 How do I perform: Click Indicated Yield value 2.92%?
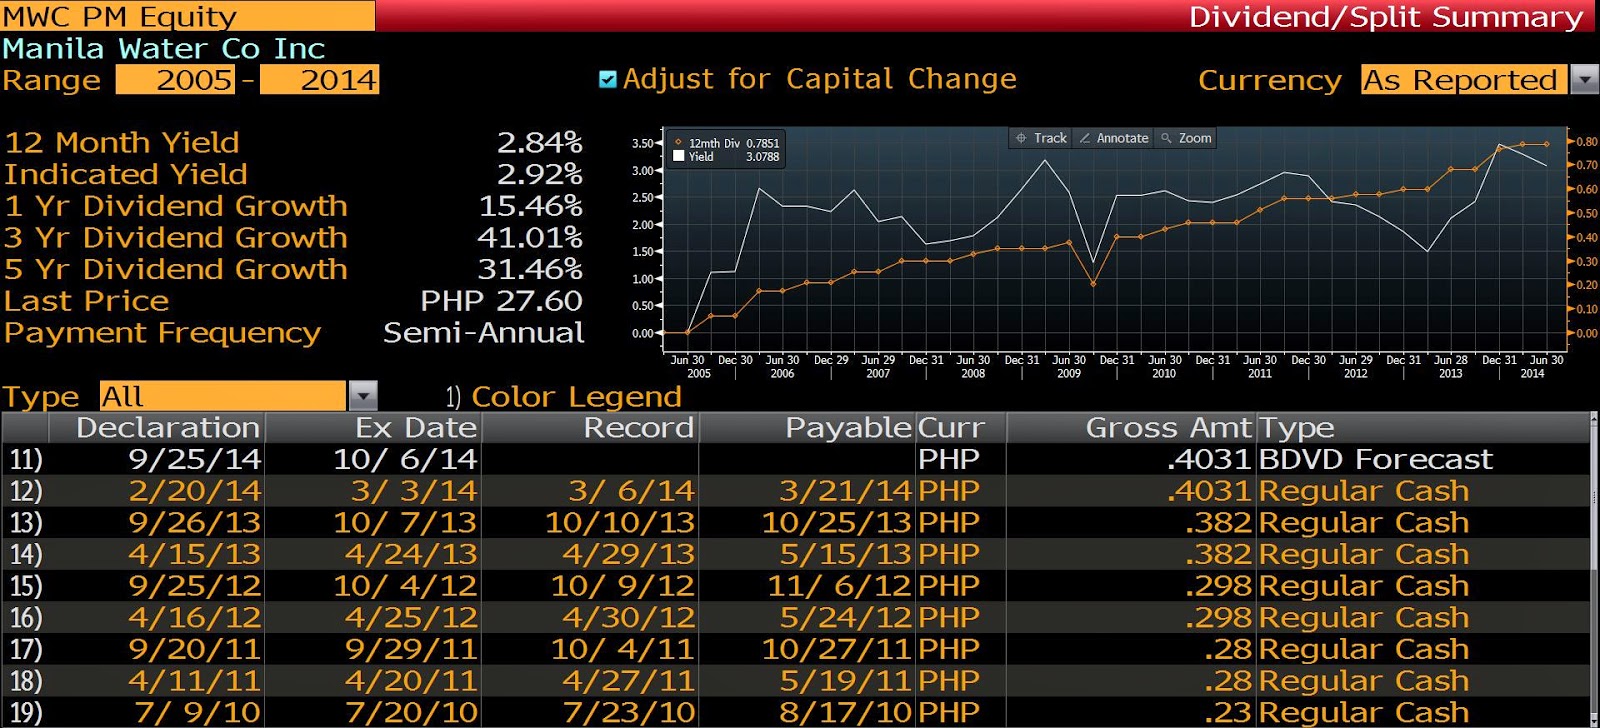pyautogui.click(x=540, y=174)
